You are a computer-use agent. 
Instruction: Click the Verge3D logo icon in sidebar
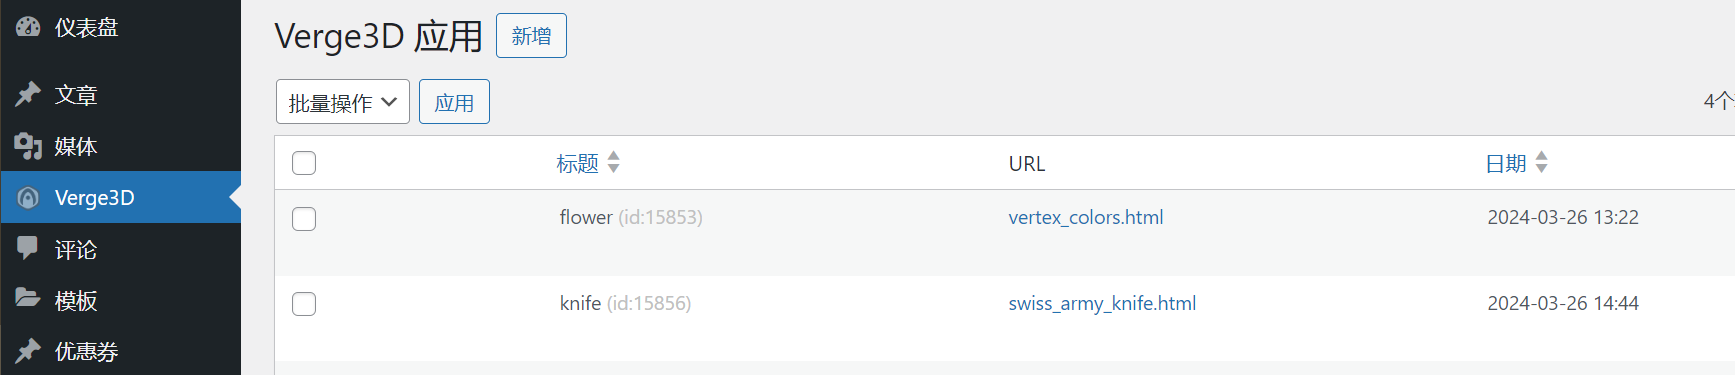[x=28, y=197]
